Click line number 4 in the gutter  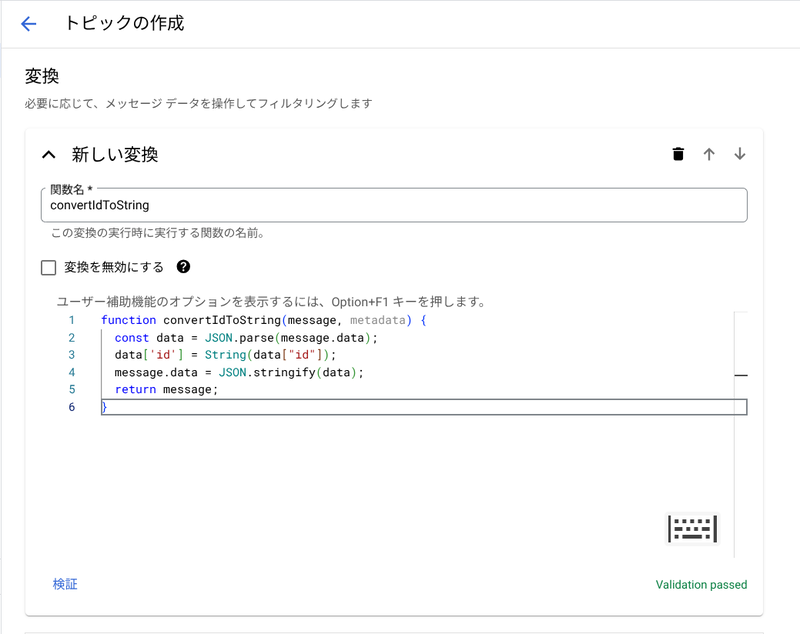(72, 372)
